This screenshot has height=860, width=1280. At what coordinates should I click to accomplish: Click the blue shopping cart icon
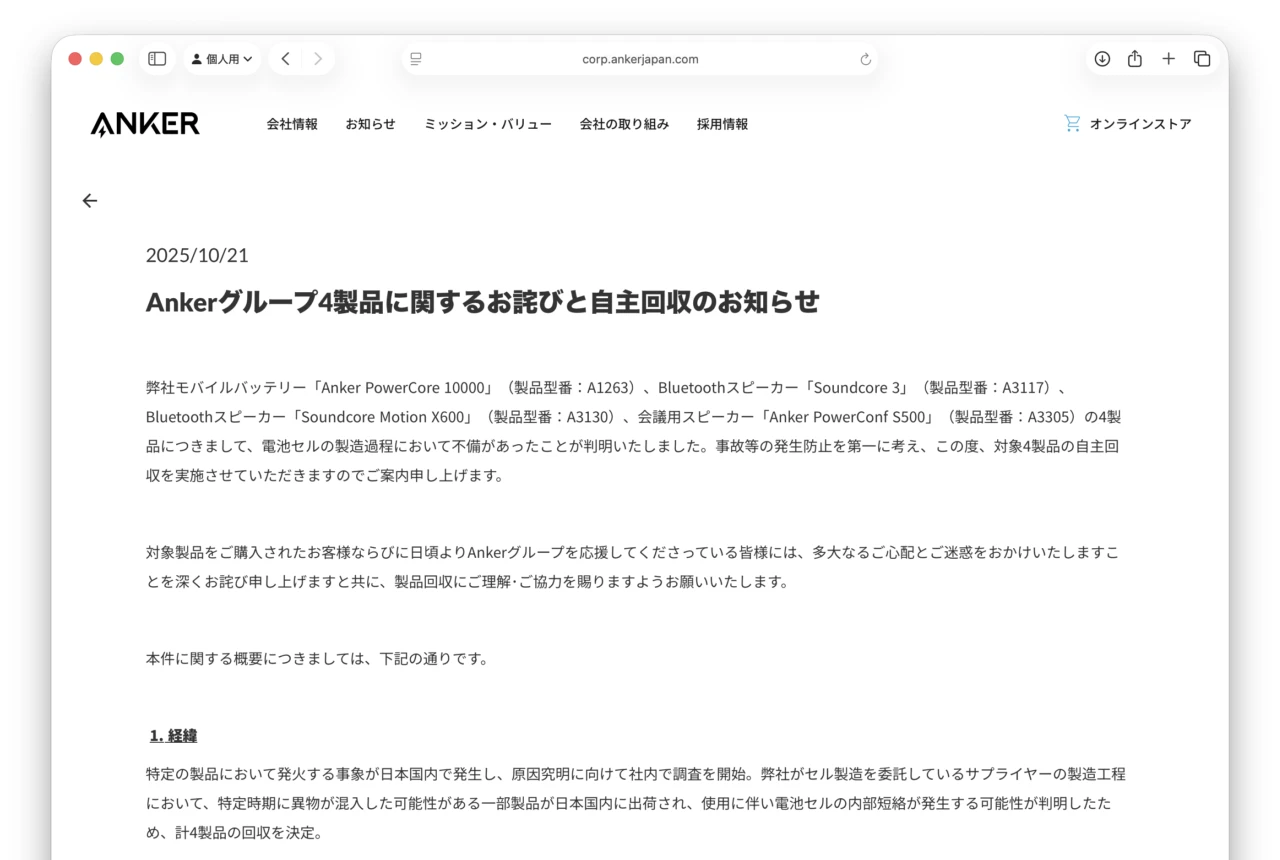click(1071, 122)
